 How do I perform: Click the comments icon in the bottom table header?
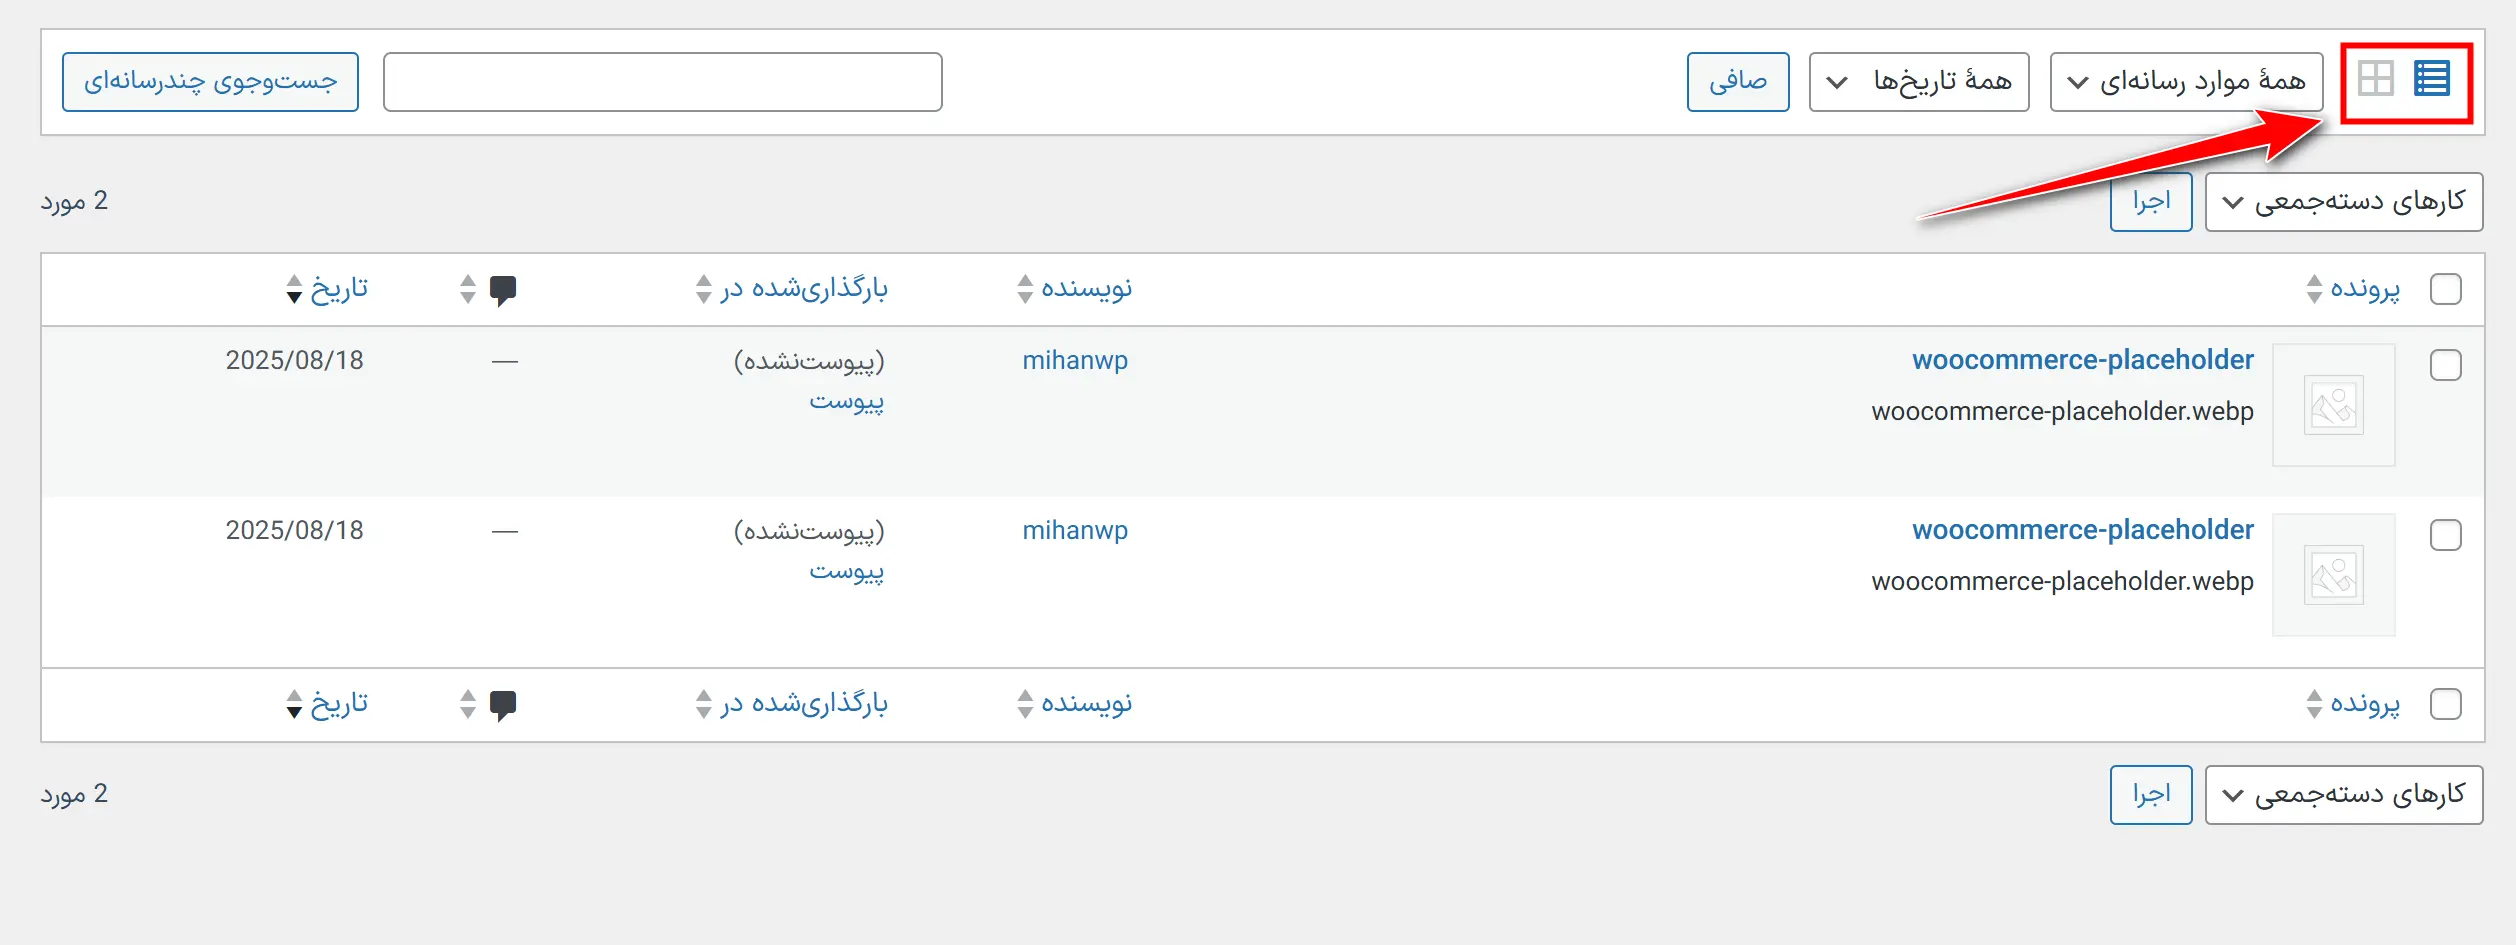[504, 704]
